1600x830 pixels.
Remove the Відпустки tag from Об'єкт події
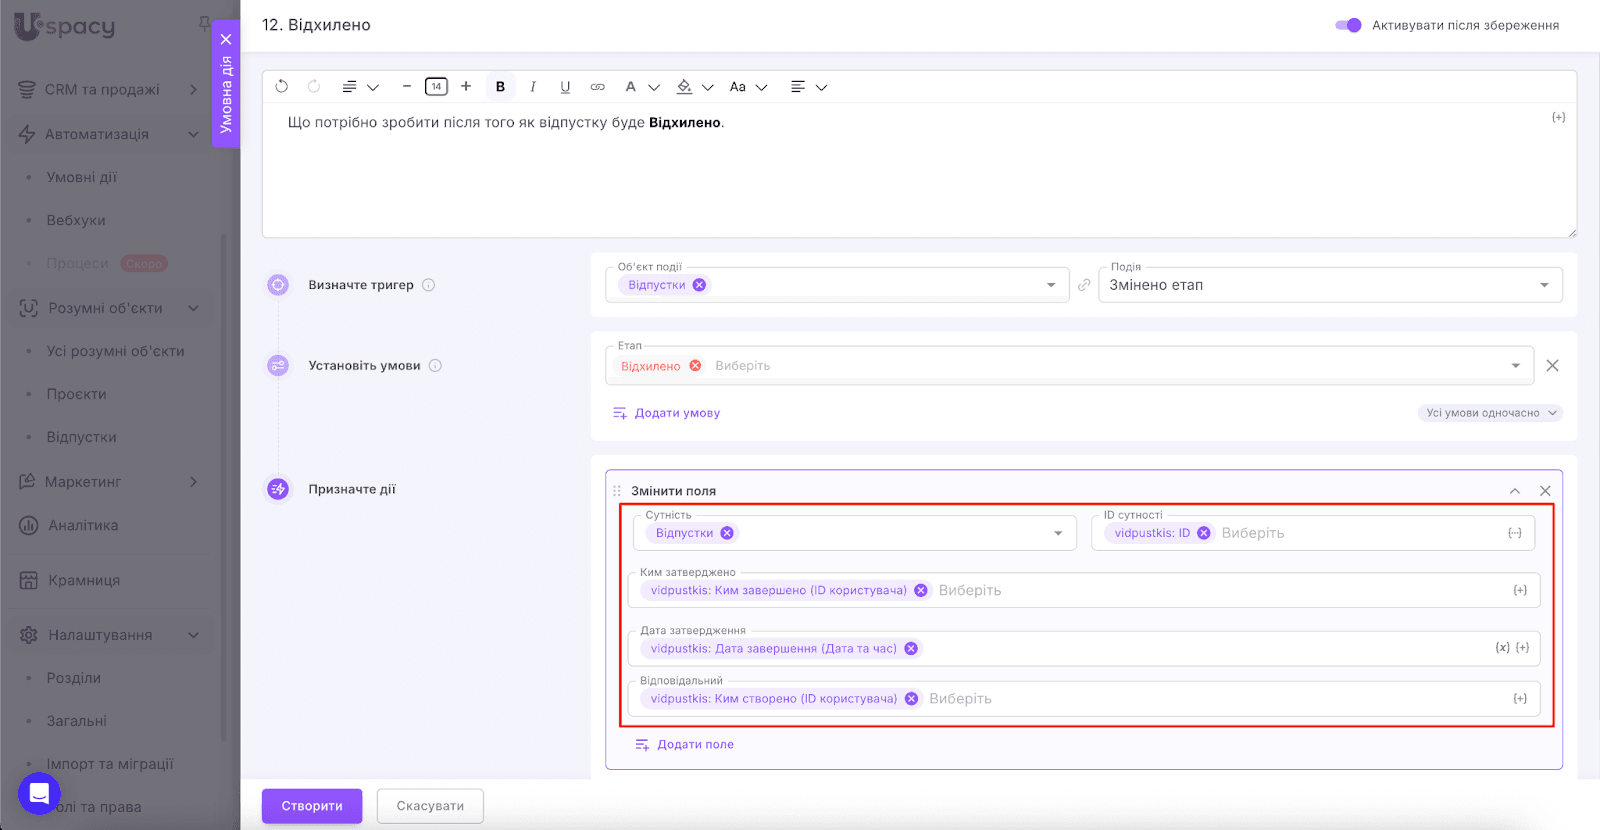click(x=700, y=285)
